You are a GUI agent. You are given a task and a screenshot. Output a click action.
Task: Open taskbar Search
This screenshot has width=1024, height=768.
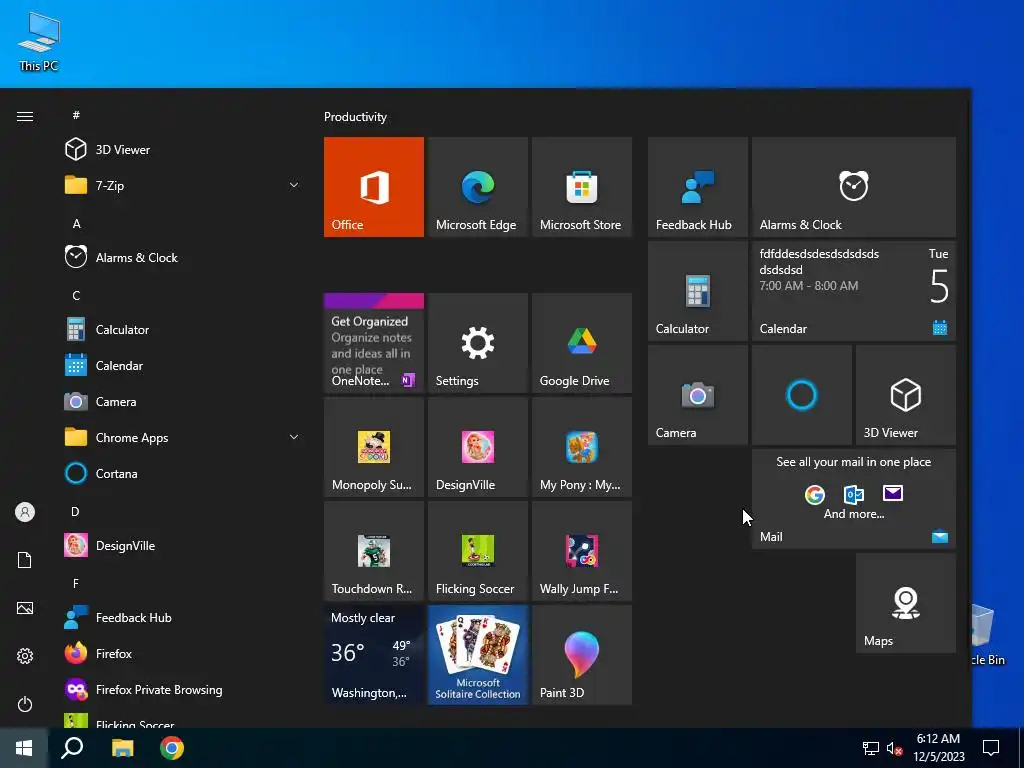point(72,748)
